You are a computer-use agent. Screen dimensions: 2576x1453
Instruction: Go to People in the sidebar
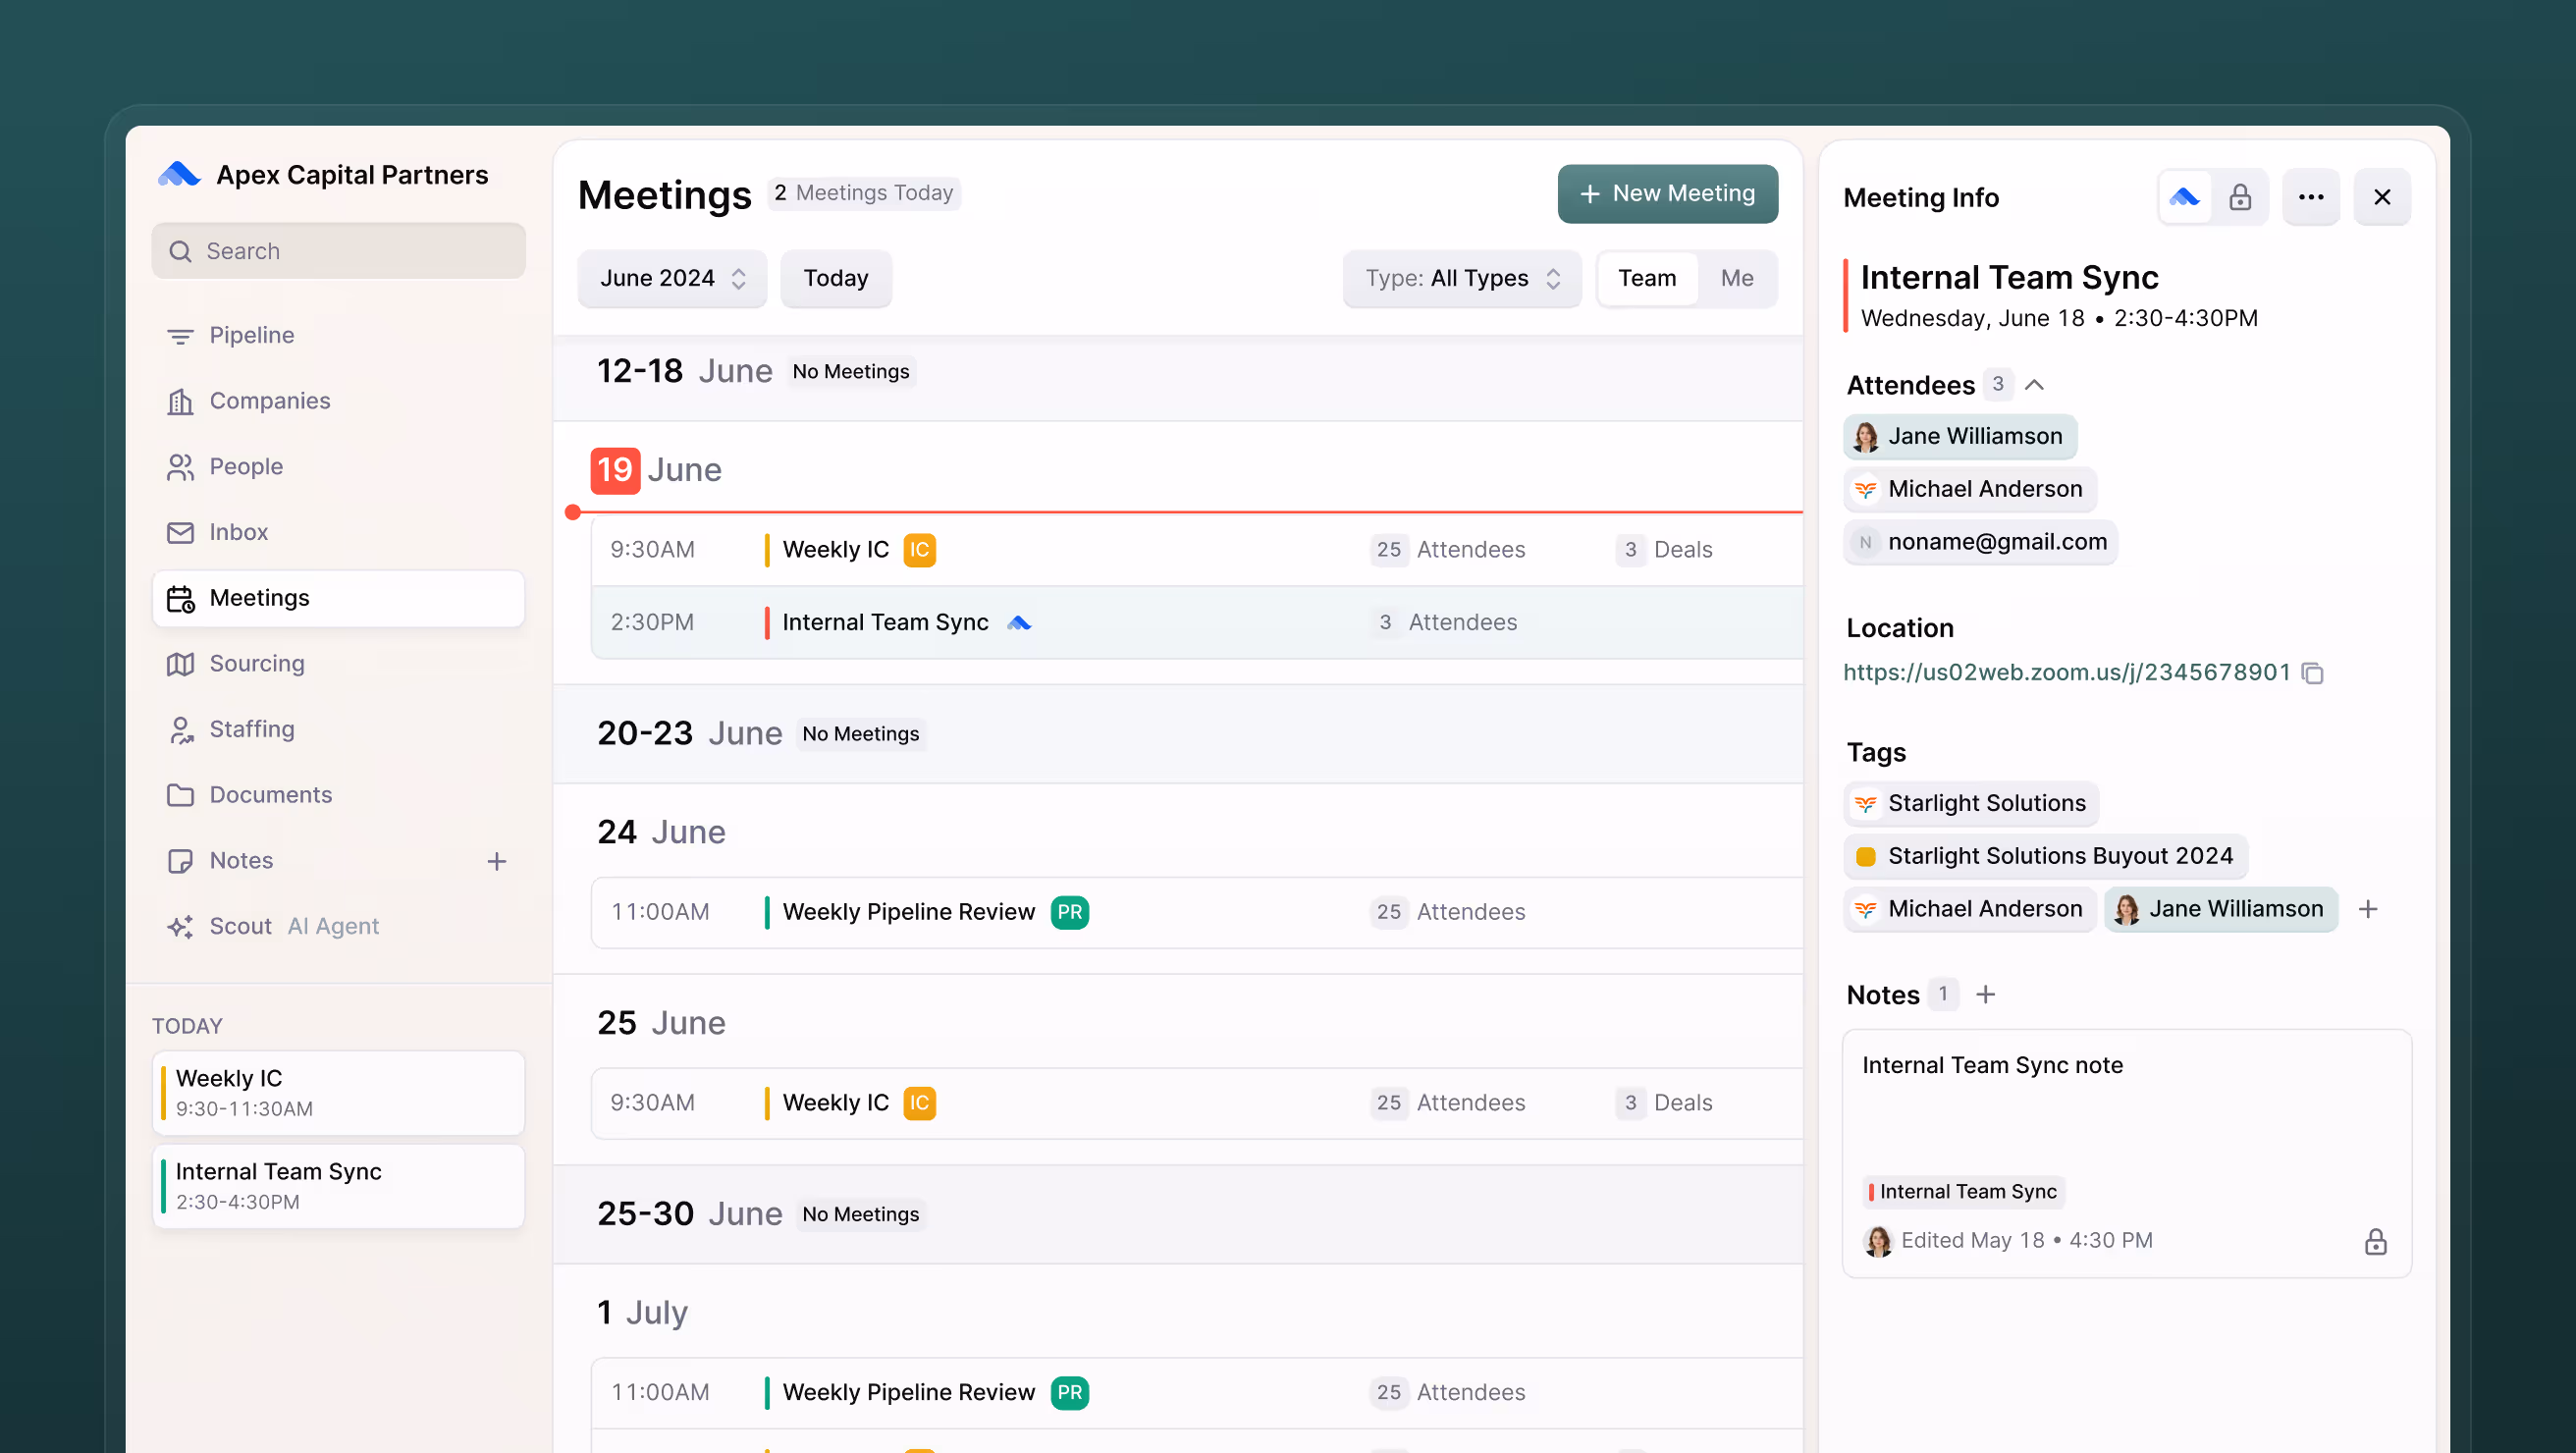point(338,466)
